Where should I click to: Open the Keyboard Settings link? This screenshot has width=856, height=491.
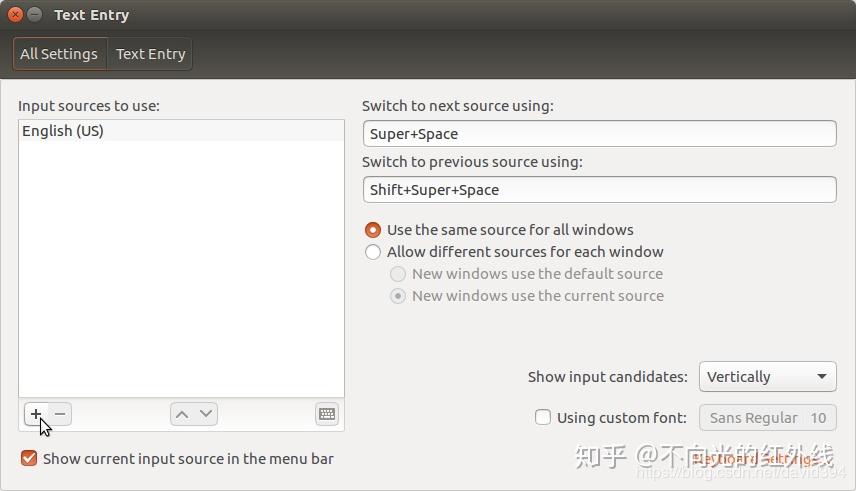(x=751, y=459)
